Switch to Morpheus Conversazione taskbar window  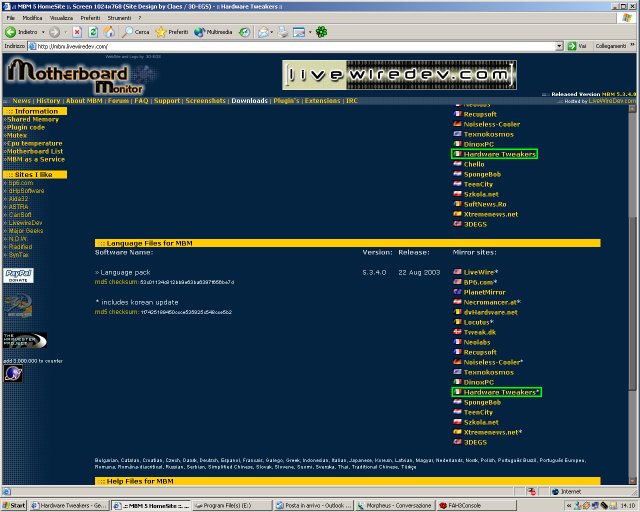(395, 505)
